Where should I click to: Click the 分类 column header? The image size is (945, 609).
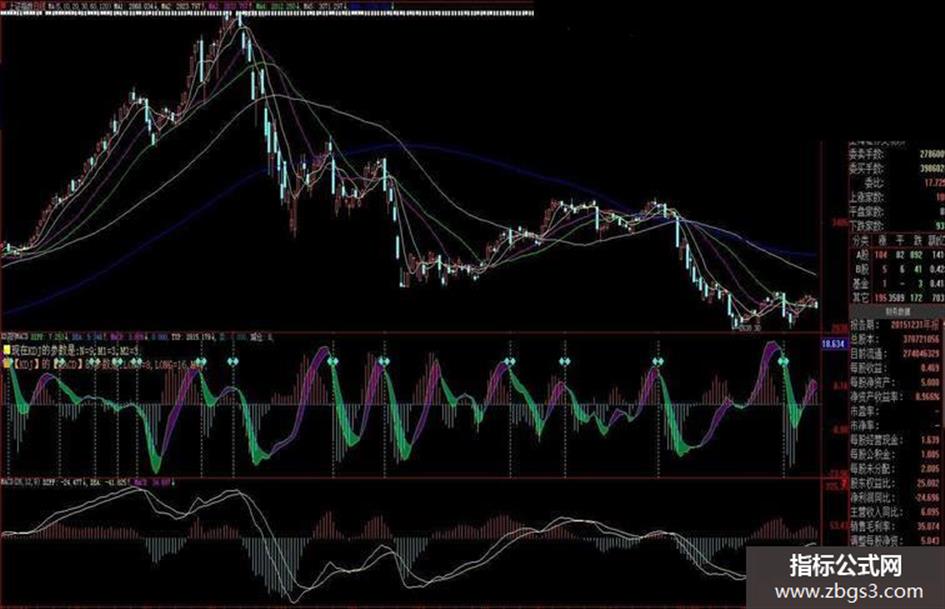tap(860, 240)
